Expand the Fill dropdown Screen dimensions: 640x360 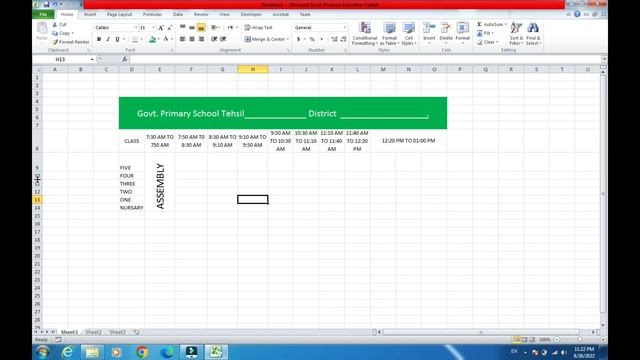493,33
